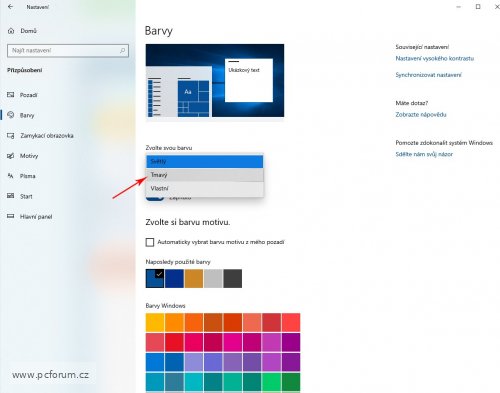Open the Zamykací obrazovka icon

11,136
